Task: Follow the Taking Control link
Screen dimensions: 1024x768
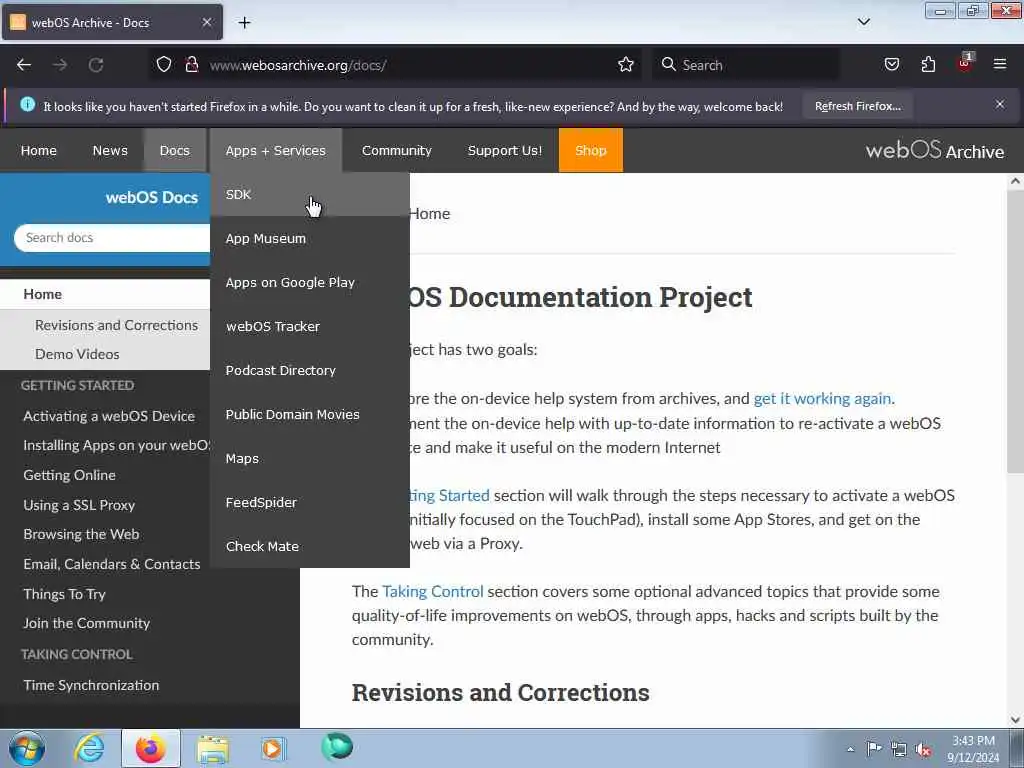Action: coord(432,592)
